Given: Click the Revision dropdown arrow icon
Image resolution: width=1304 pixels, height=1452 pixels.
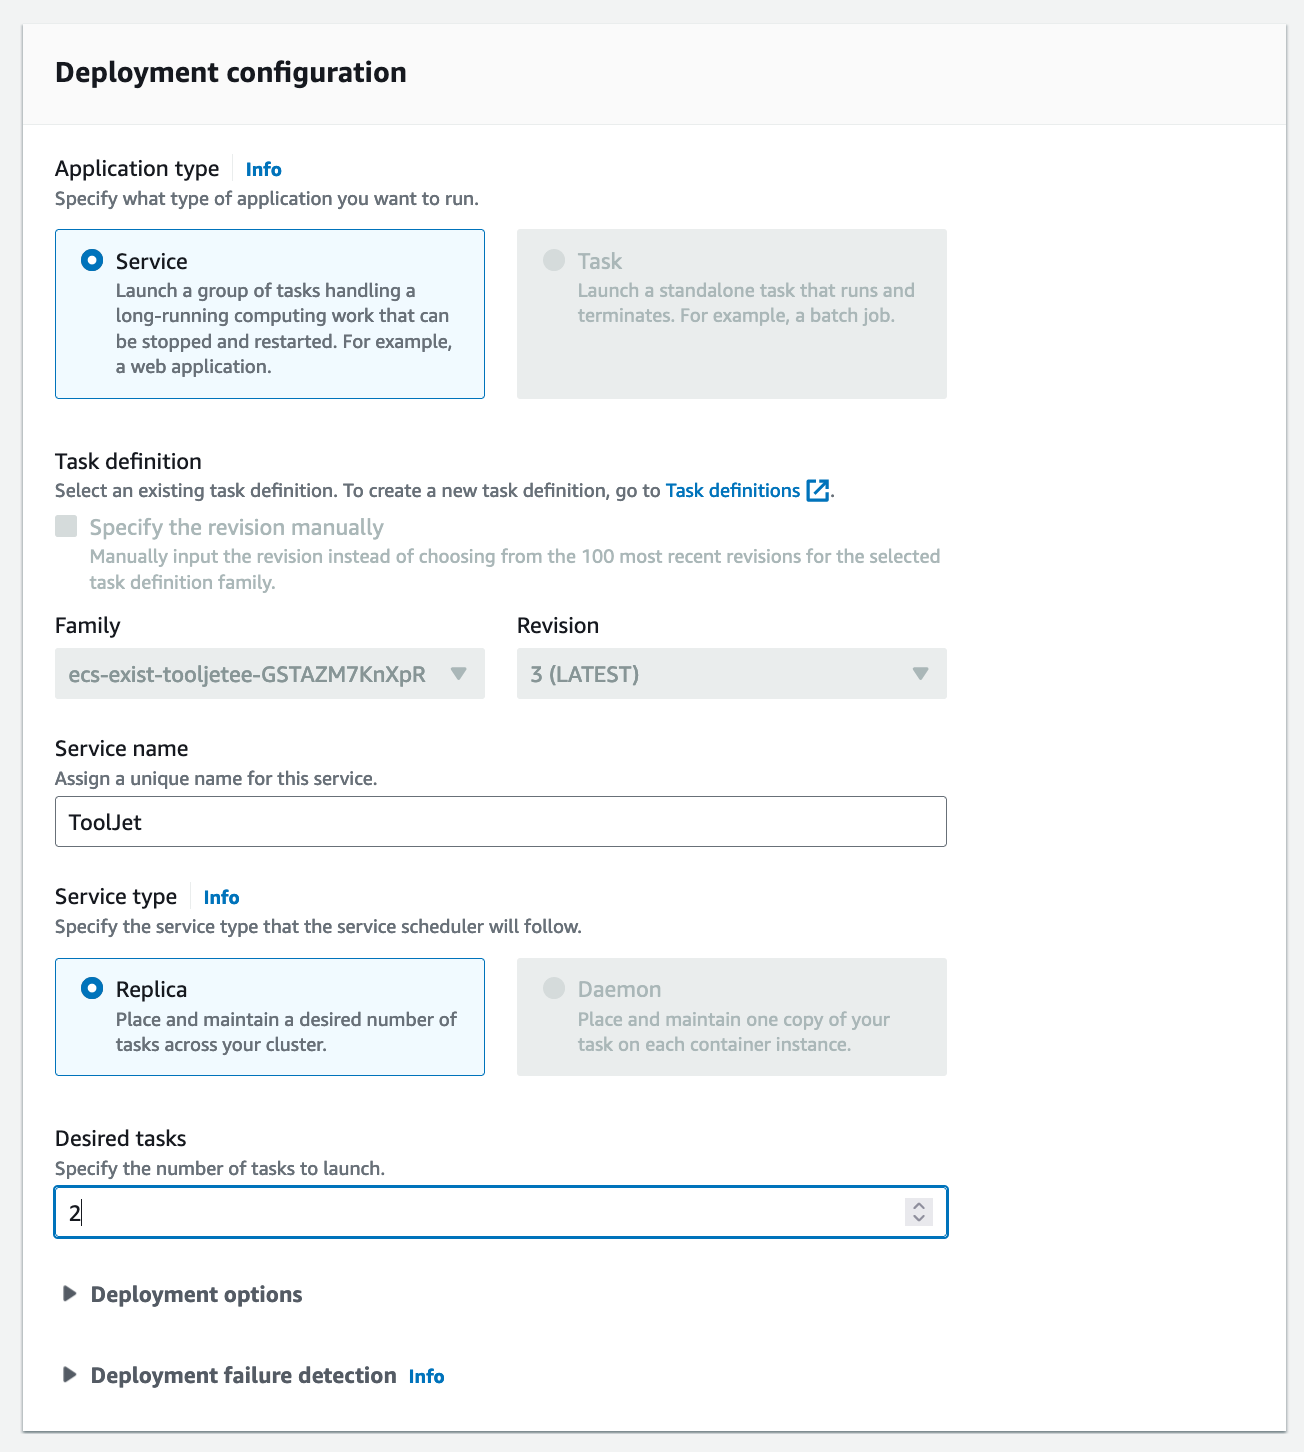Looking at the screenshot, I should [921, 674].
